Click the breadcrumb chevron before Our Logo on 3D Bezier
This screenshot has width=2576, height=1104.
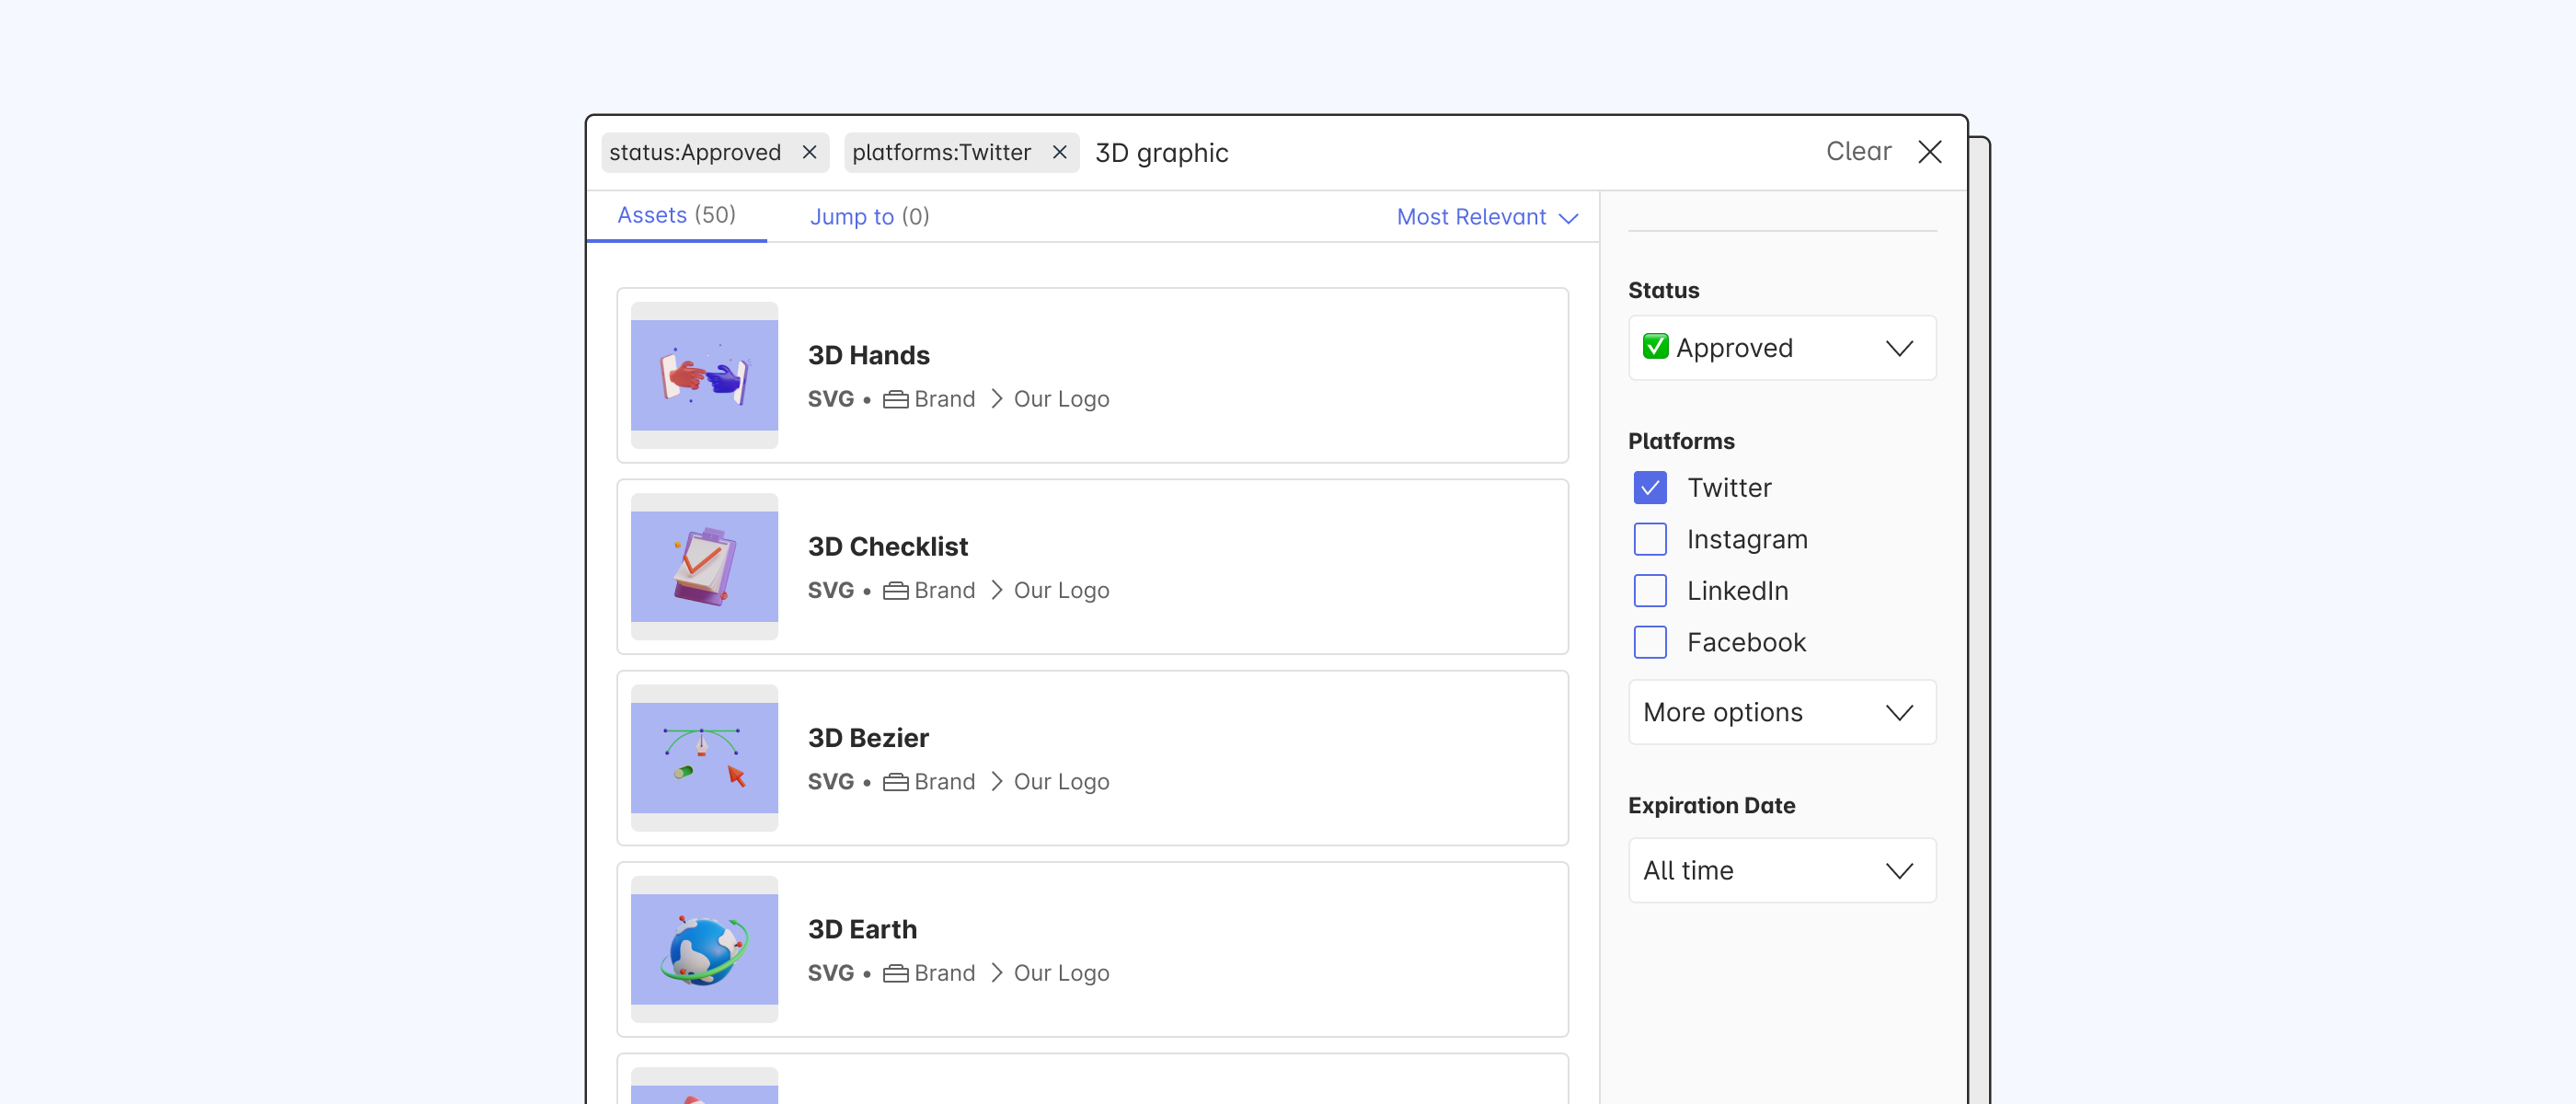pos(996,781)
